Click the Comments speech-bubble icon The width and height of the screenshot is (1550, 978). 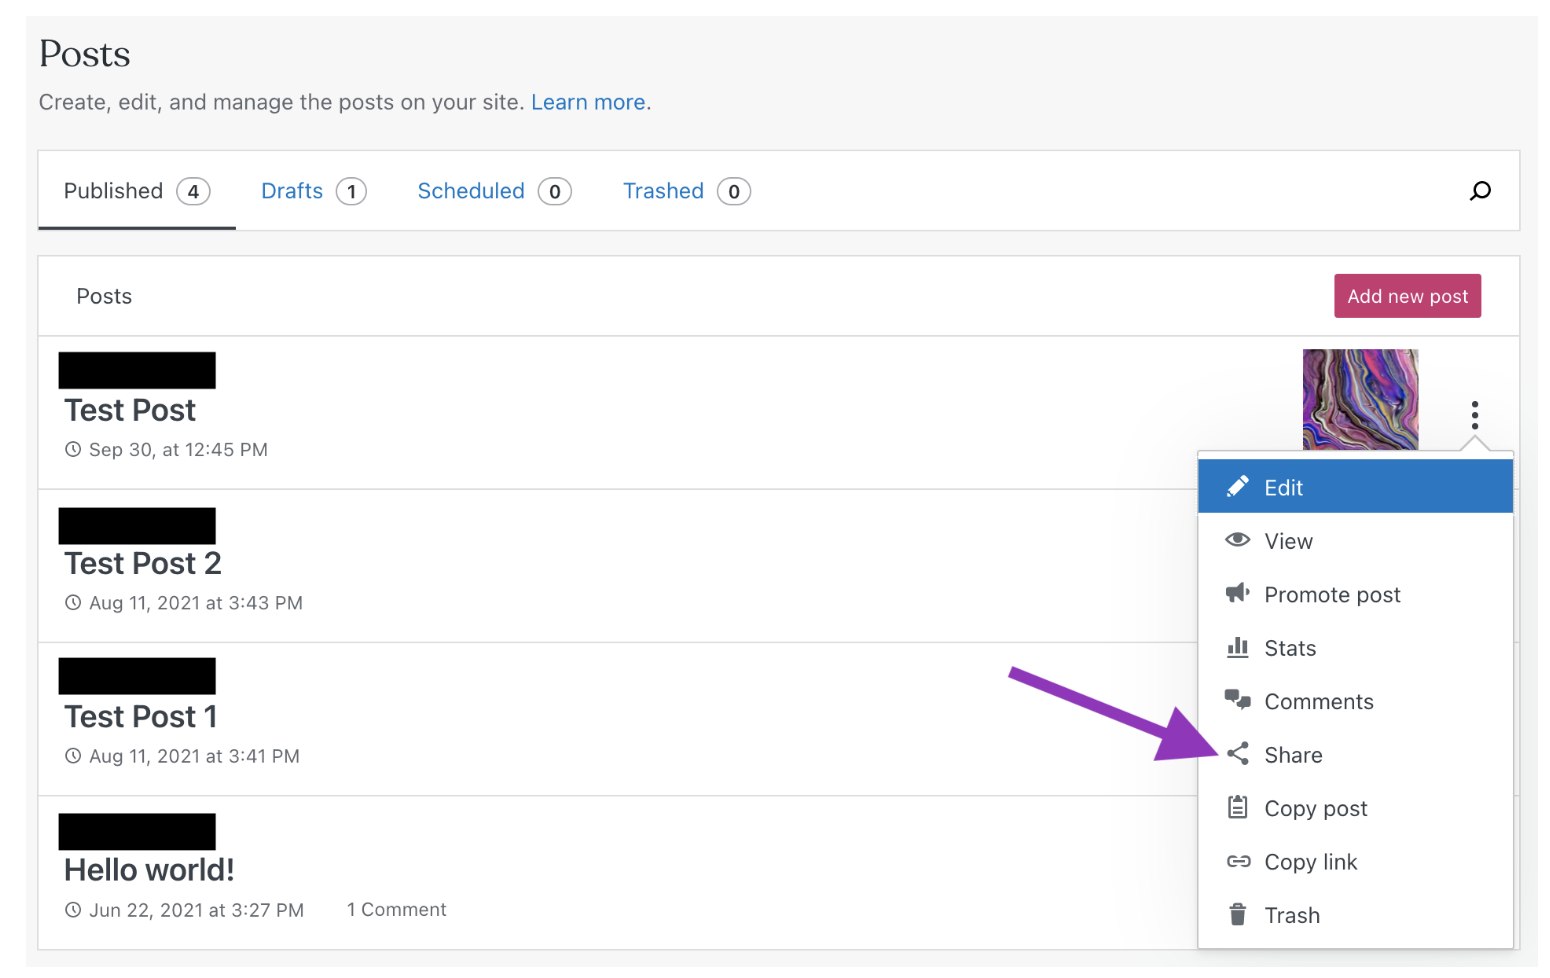coord(1238,701)
